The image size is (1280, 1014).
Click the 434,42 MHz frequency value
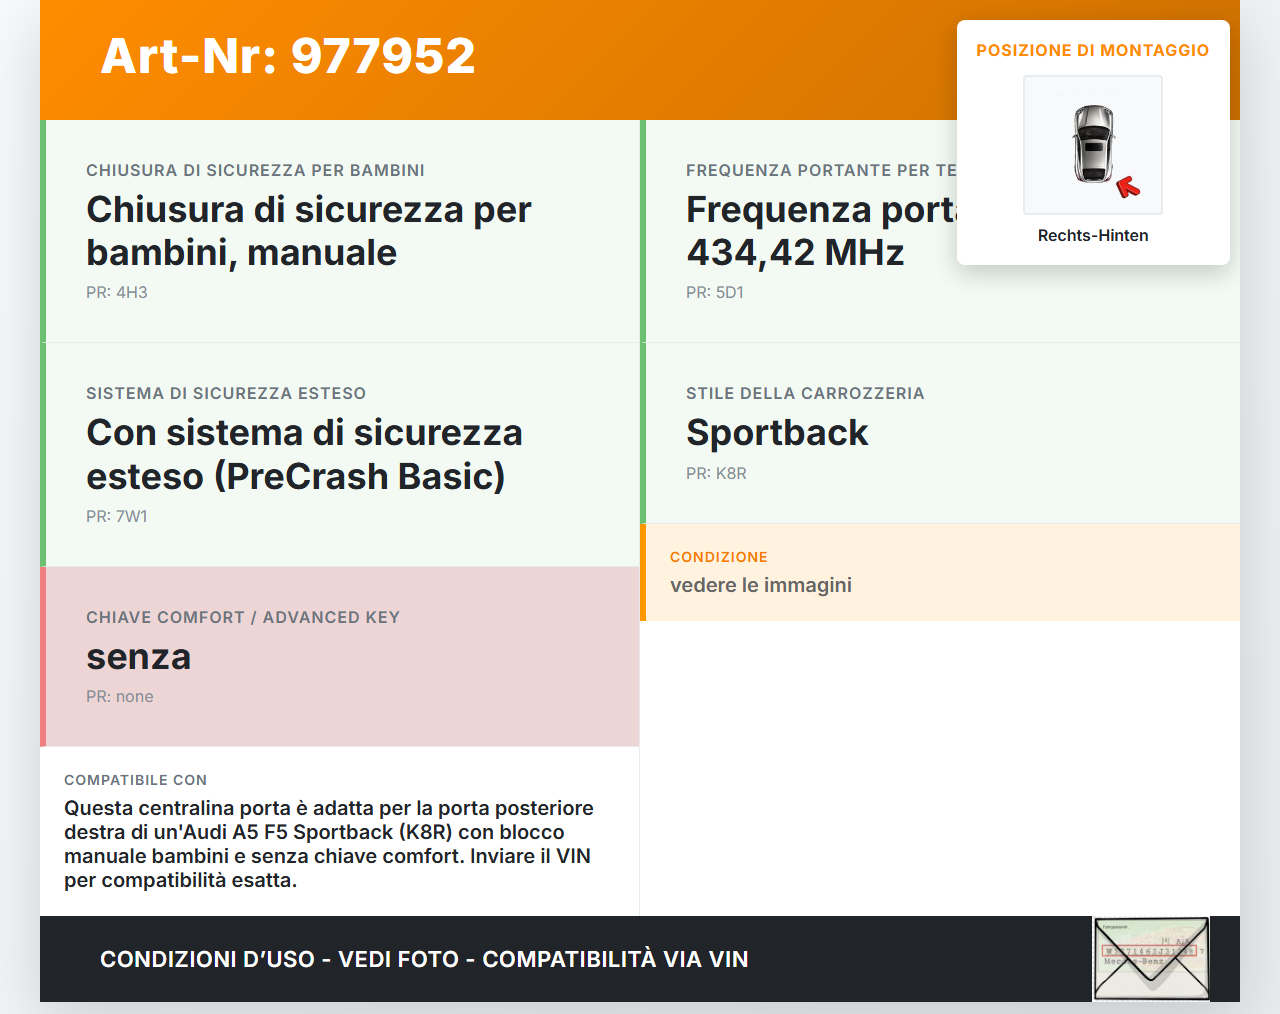(x=795, y=252)
